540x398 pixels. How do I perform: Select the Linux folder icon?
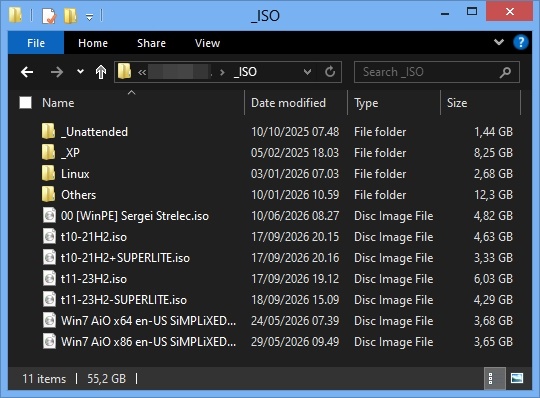coord(48,173)
